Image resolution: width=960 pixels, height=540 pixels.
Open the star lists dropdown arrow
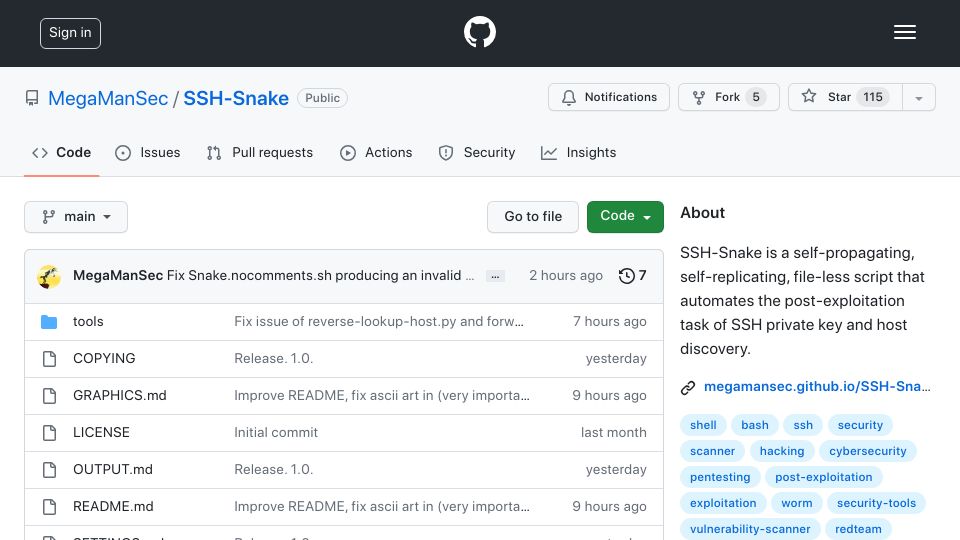(918, 97)
